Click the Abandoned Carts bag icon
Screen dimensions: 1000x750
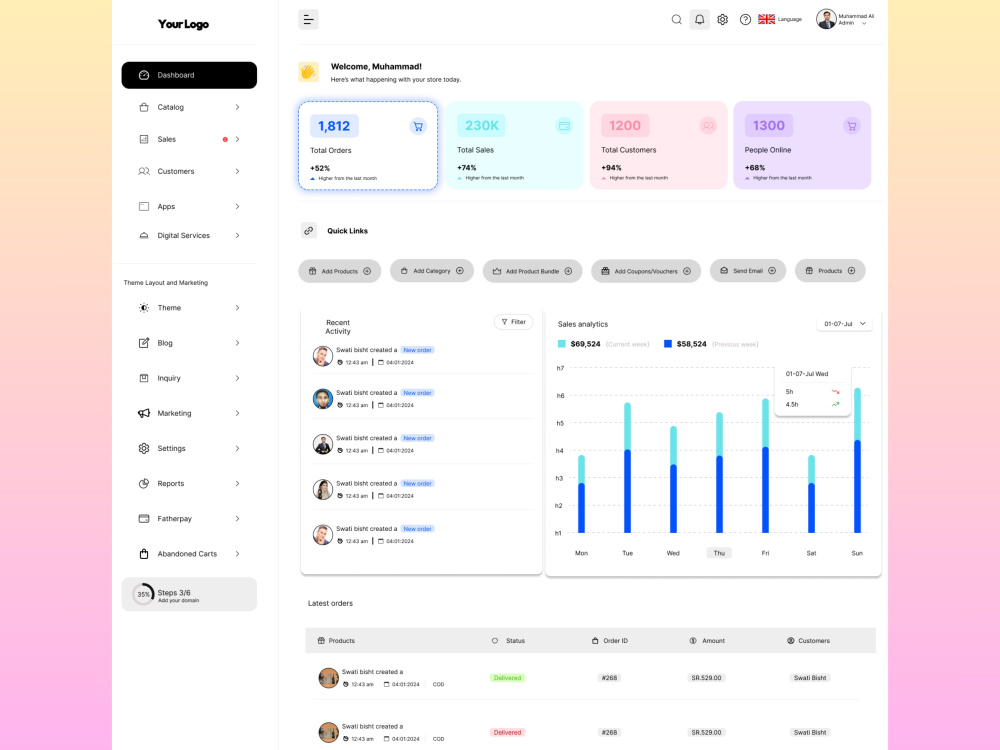tap(144, 554)
